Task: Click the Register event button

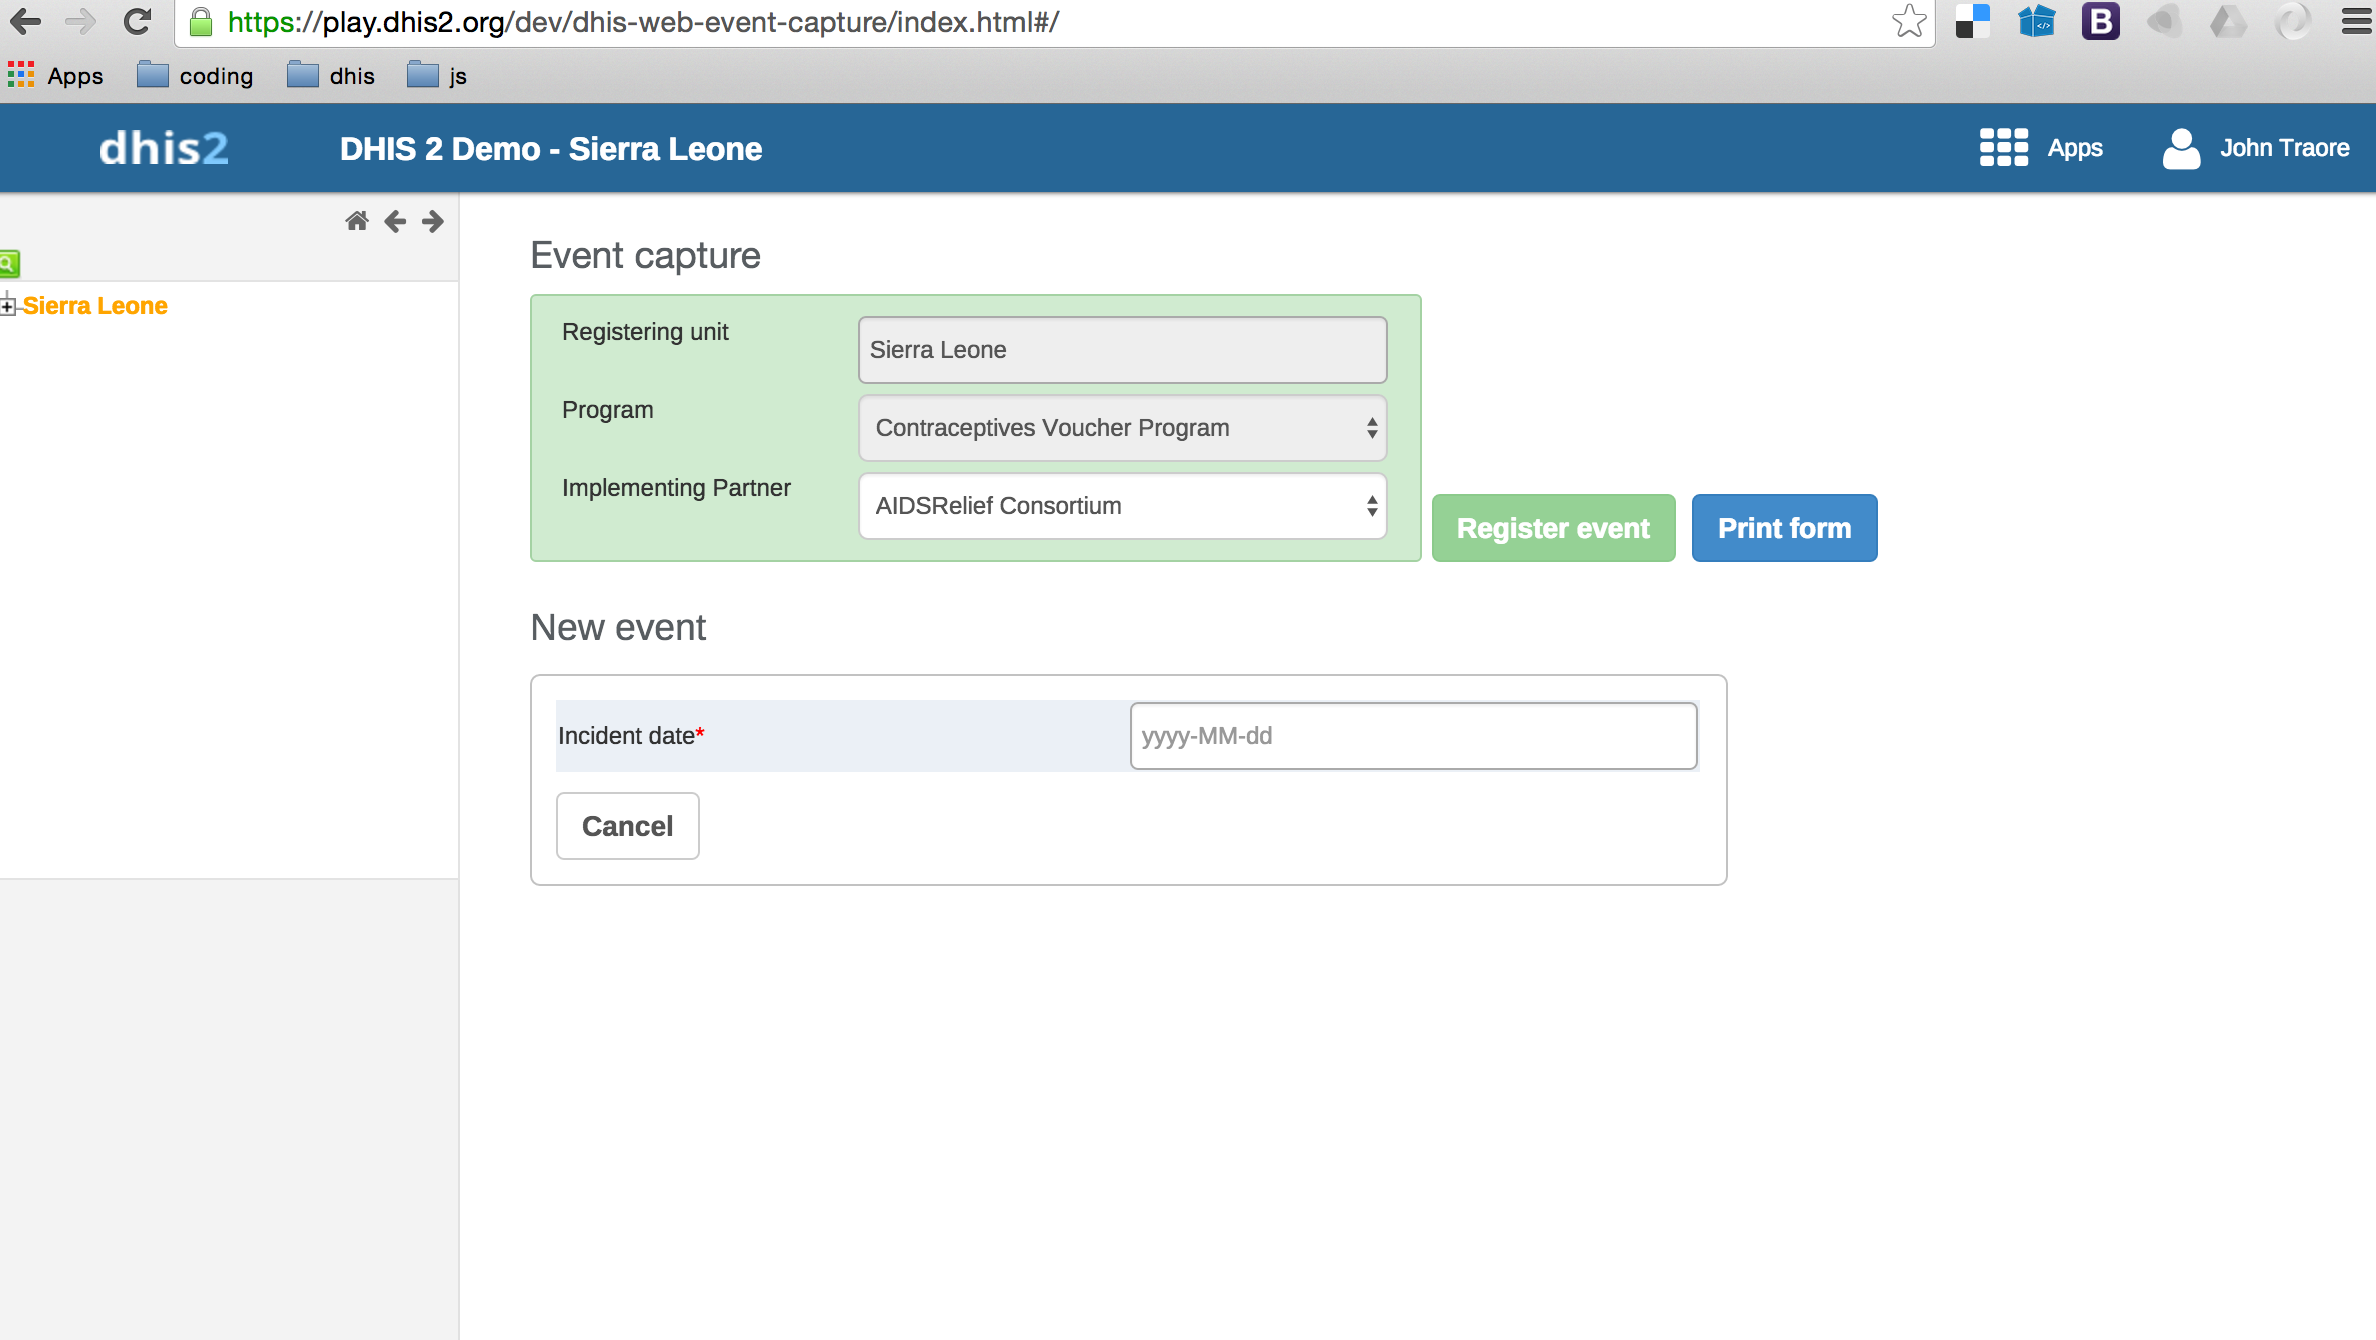Action: click(x=1553, y=528)
